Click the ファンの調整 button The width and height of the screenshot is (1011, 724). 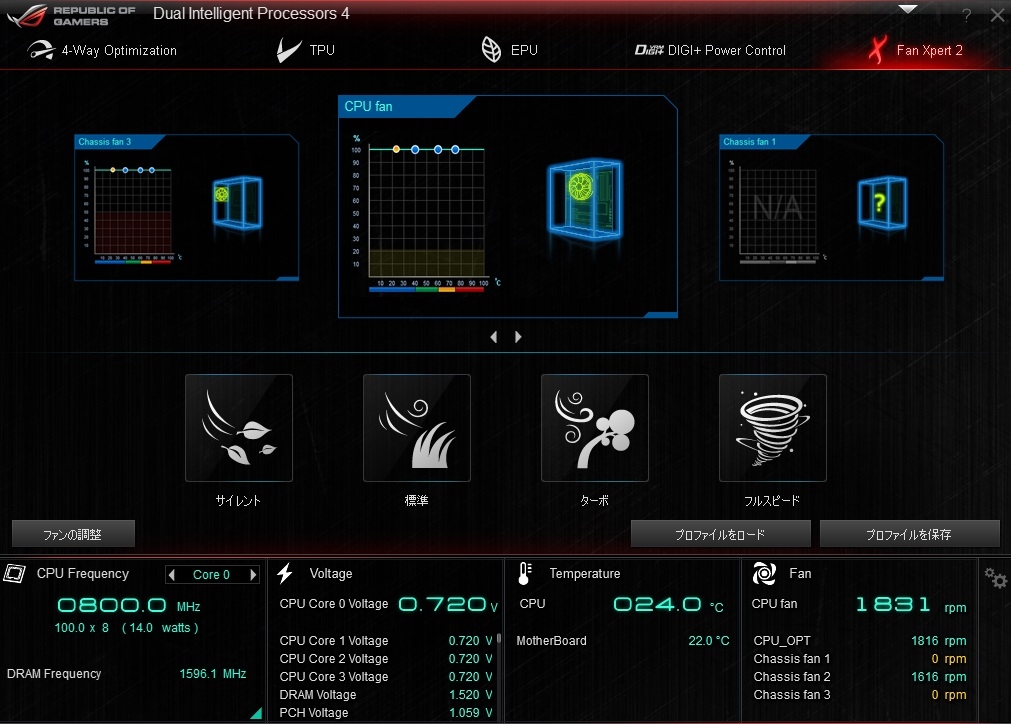click(74, 534)
